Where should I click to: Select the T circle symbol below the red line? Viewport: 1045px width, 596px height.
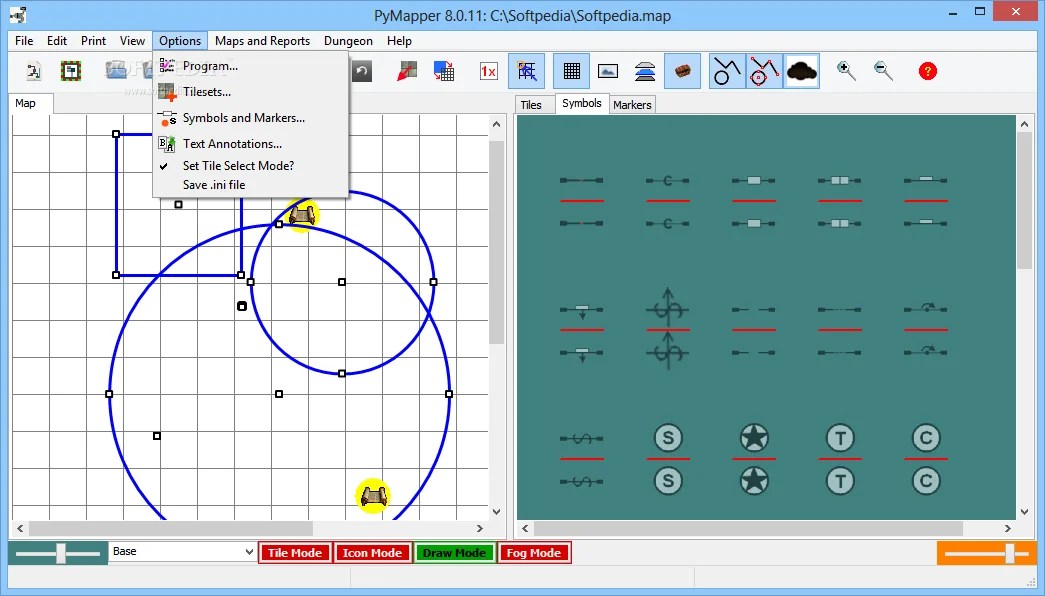(840, 481)
